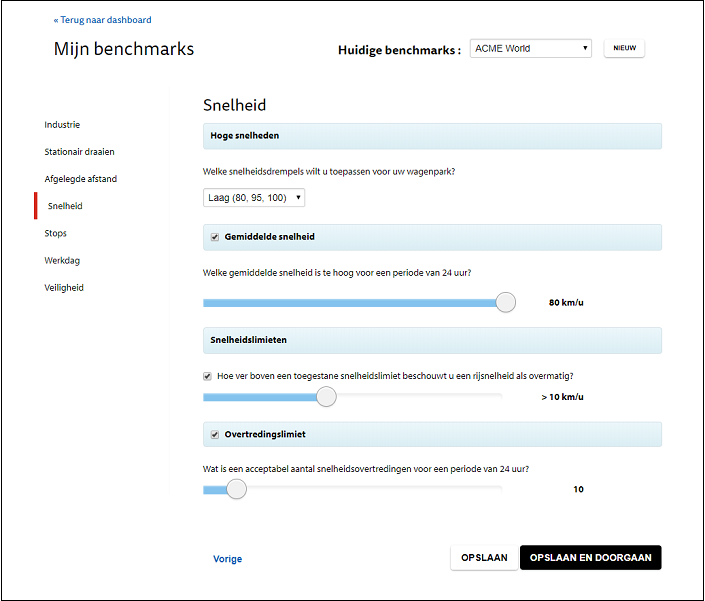Click the average speed slider handle at 80 km/u

pos(505,302)
